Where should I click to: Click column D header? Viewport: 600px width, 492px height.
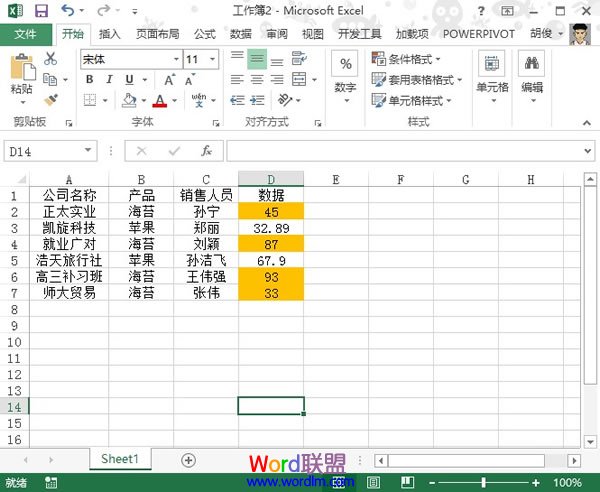pos(271,179)
